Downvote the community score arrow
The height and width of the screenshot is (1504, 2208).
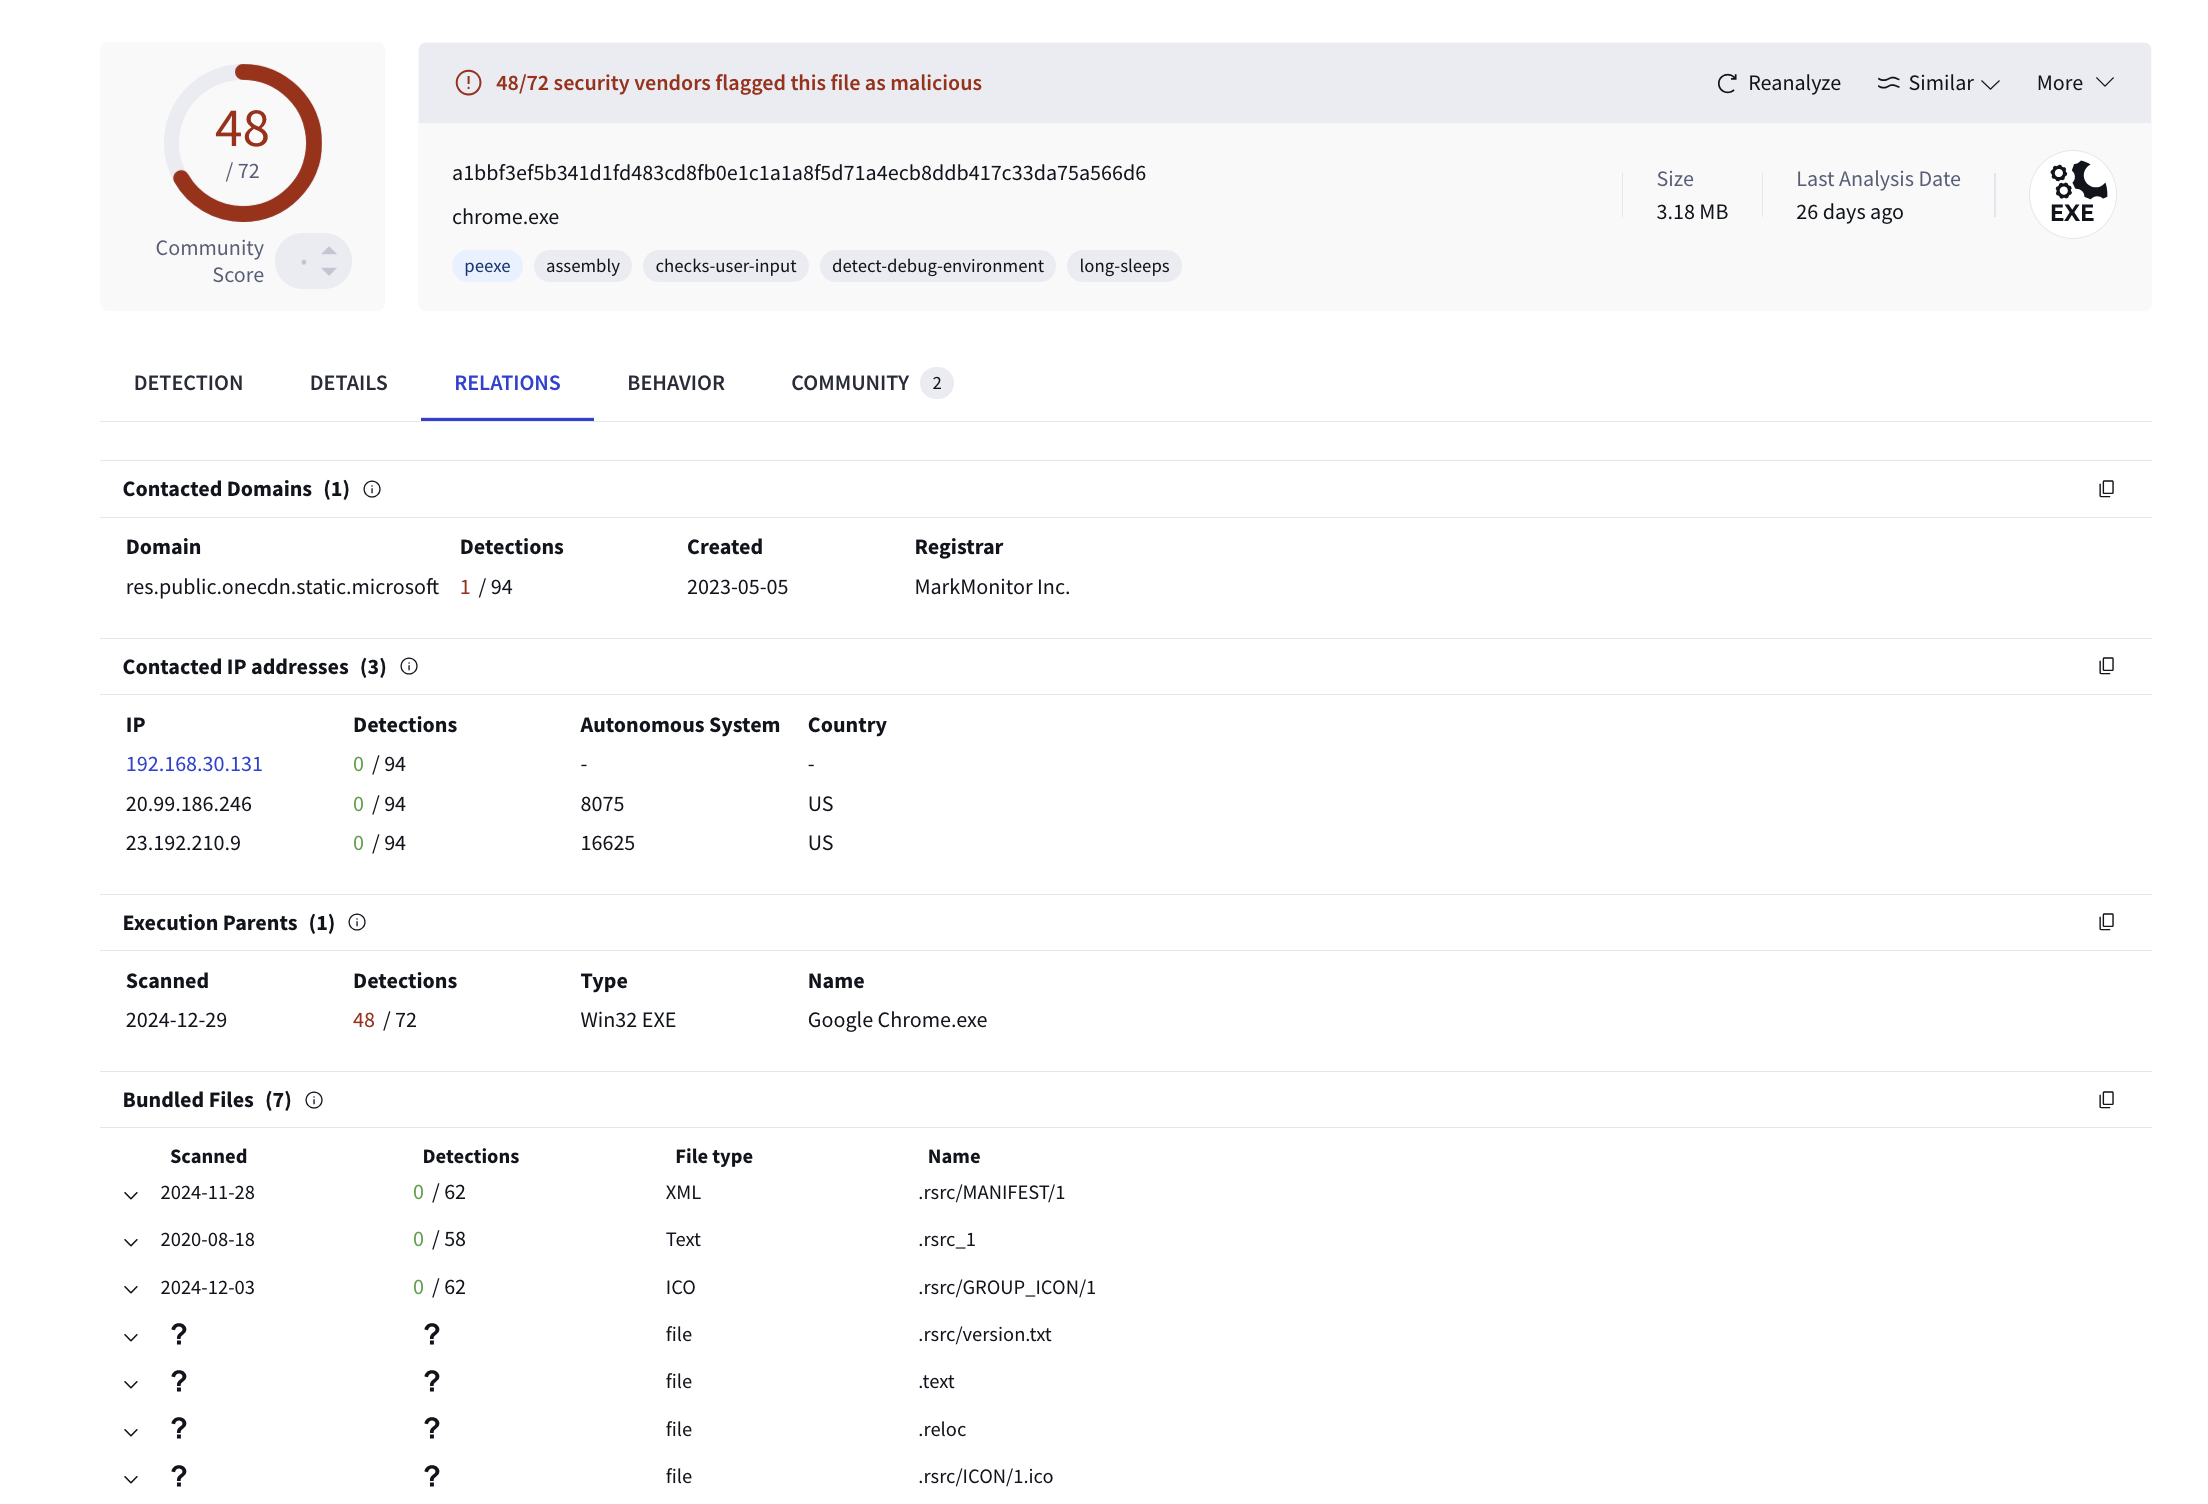pyautogui.click(x=329, y=272)
